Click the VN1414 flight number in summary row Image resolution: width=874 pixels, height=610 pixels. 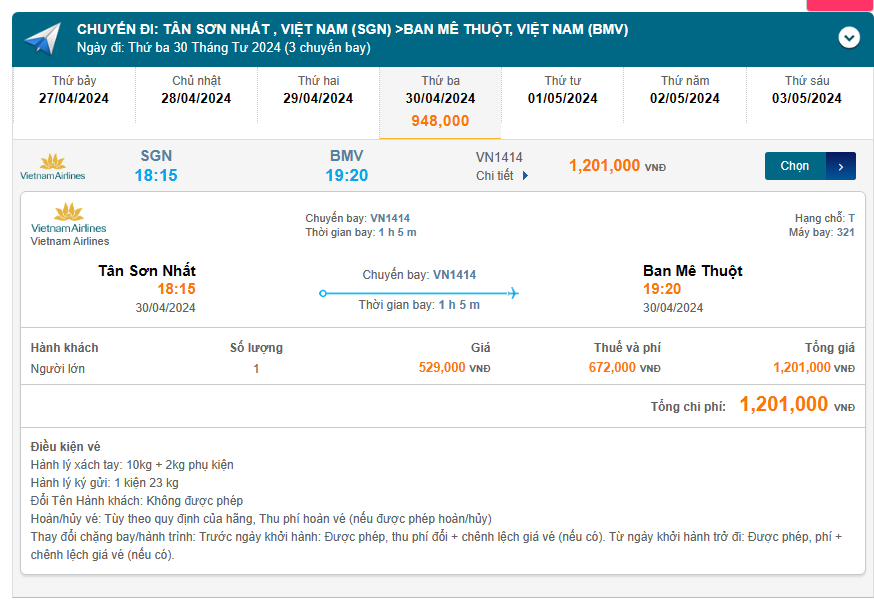click(x=499, y=157)
